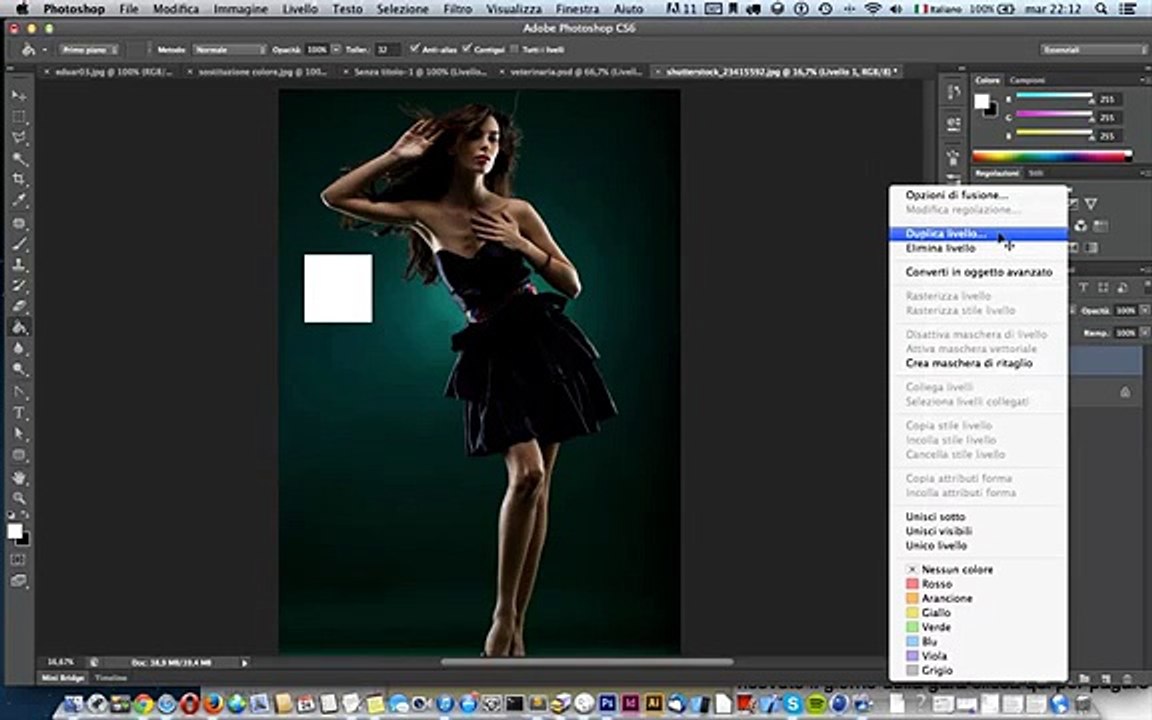
Task: Open the Primo piano fill dropdown
Action: 90,49
